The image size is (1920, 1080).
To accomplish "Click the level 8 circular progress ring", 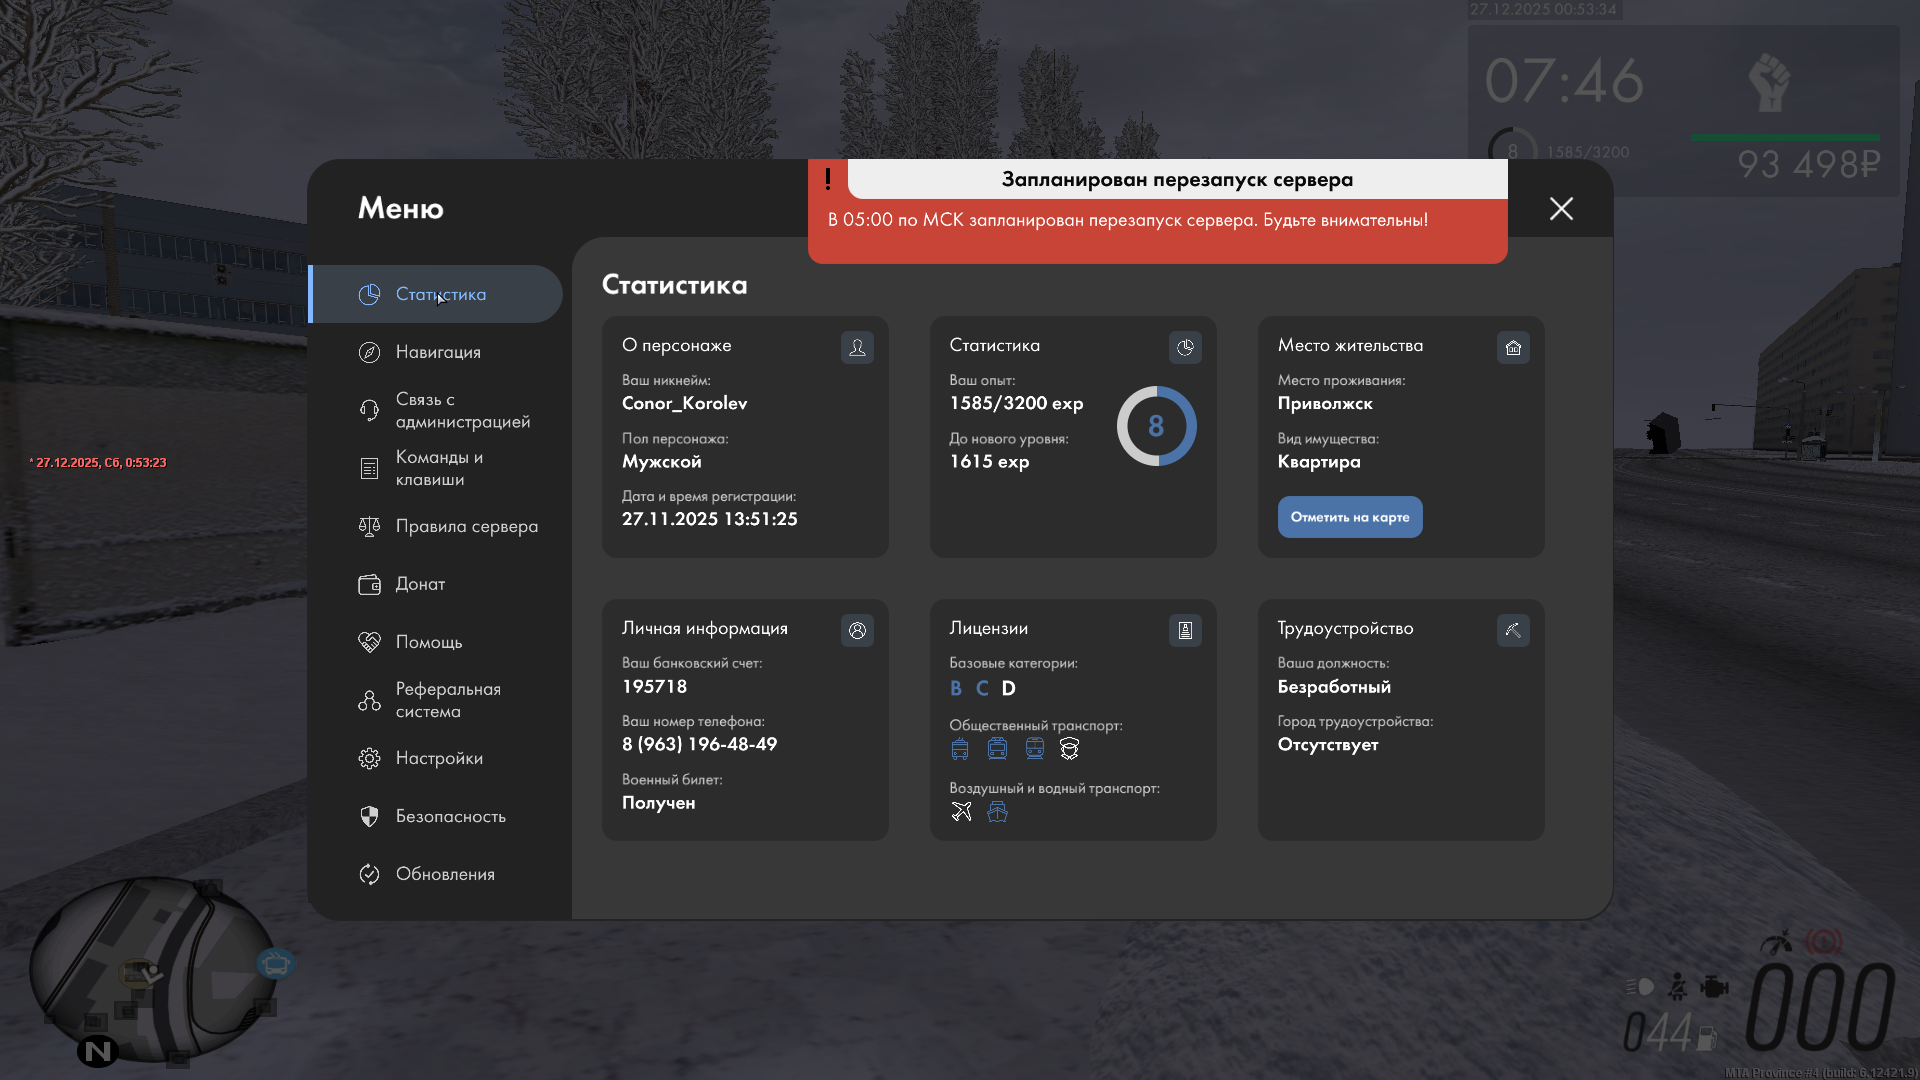I will pos(1156,426).
